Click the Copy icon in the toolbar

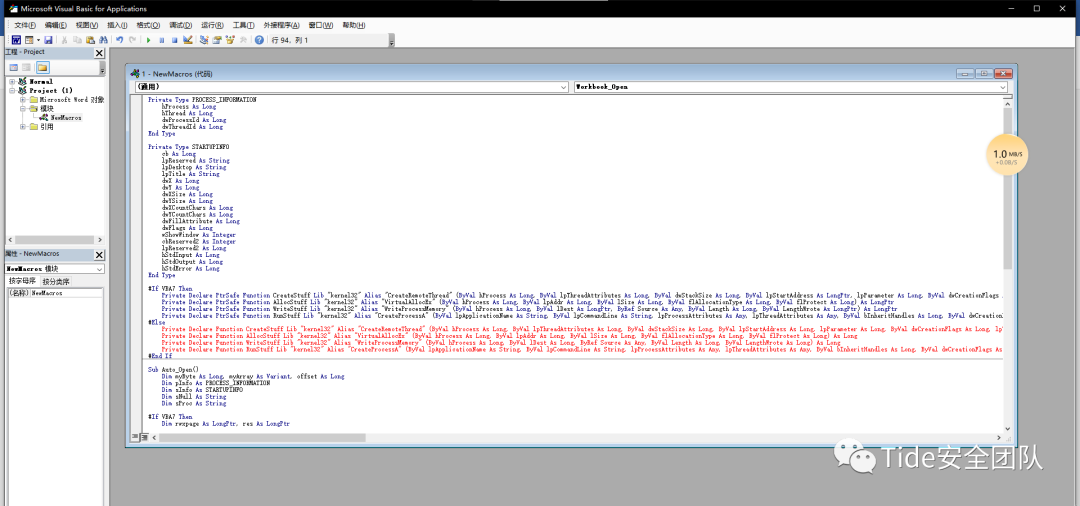pos(77,40)
